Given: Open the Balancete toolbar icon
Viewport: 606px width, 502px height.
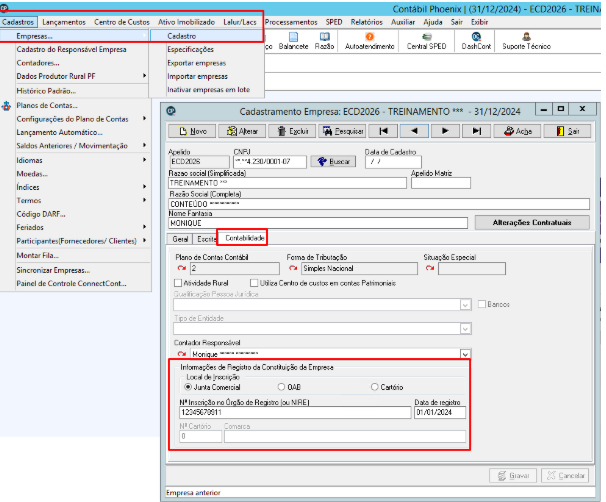Looking at the screenshot, I should coord(293,41).
